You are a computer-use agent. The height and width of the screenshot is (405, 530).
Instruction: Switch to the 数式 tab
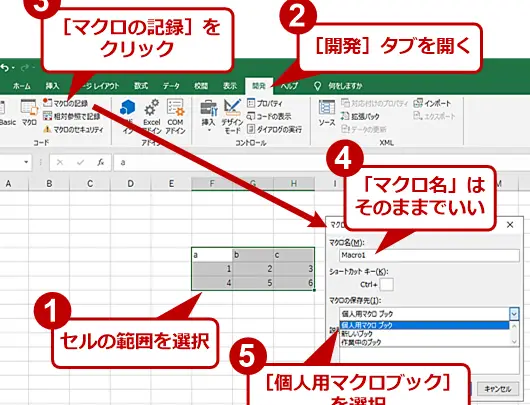pyautogui.click(x=141, y=86)
